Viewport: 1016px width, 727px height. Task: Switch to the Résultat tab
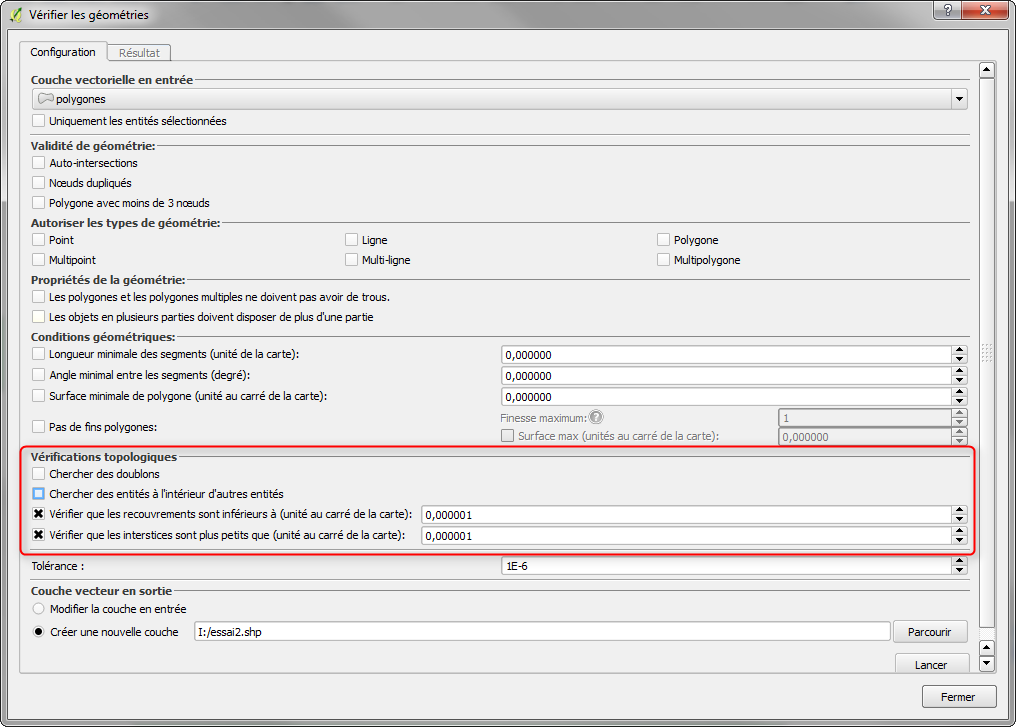(139, 53)
